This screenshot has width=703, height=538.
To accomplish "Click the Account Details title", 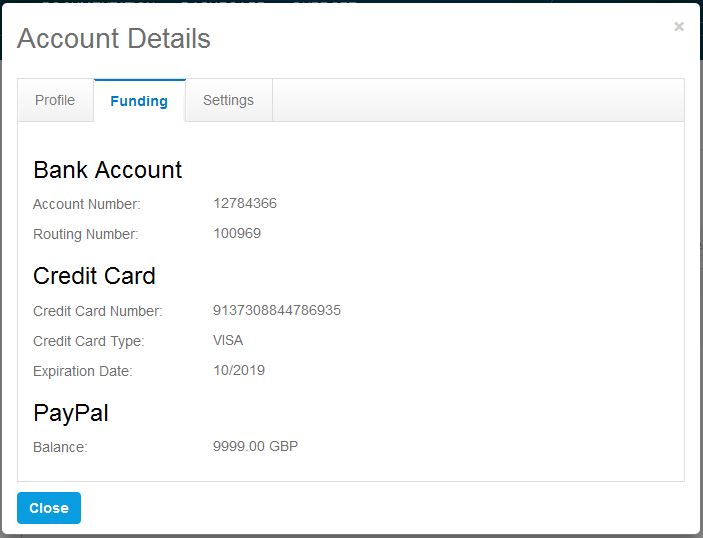I will coord(114,38).
